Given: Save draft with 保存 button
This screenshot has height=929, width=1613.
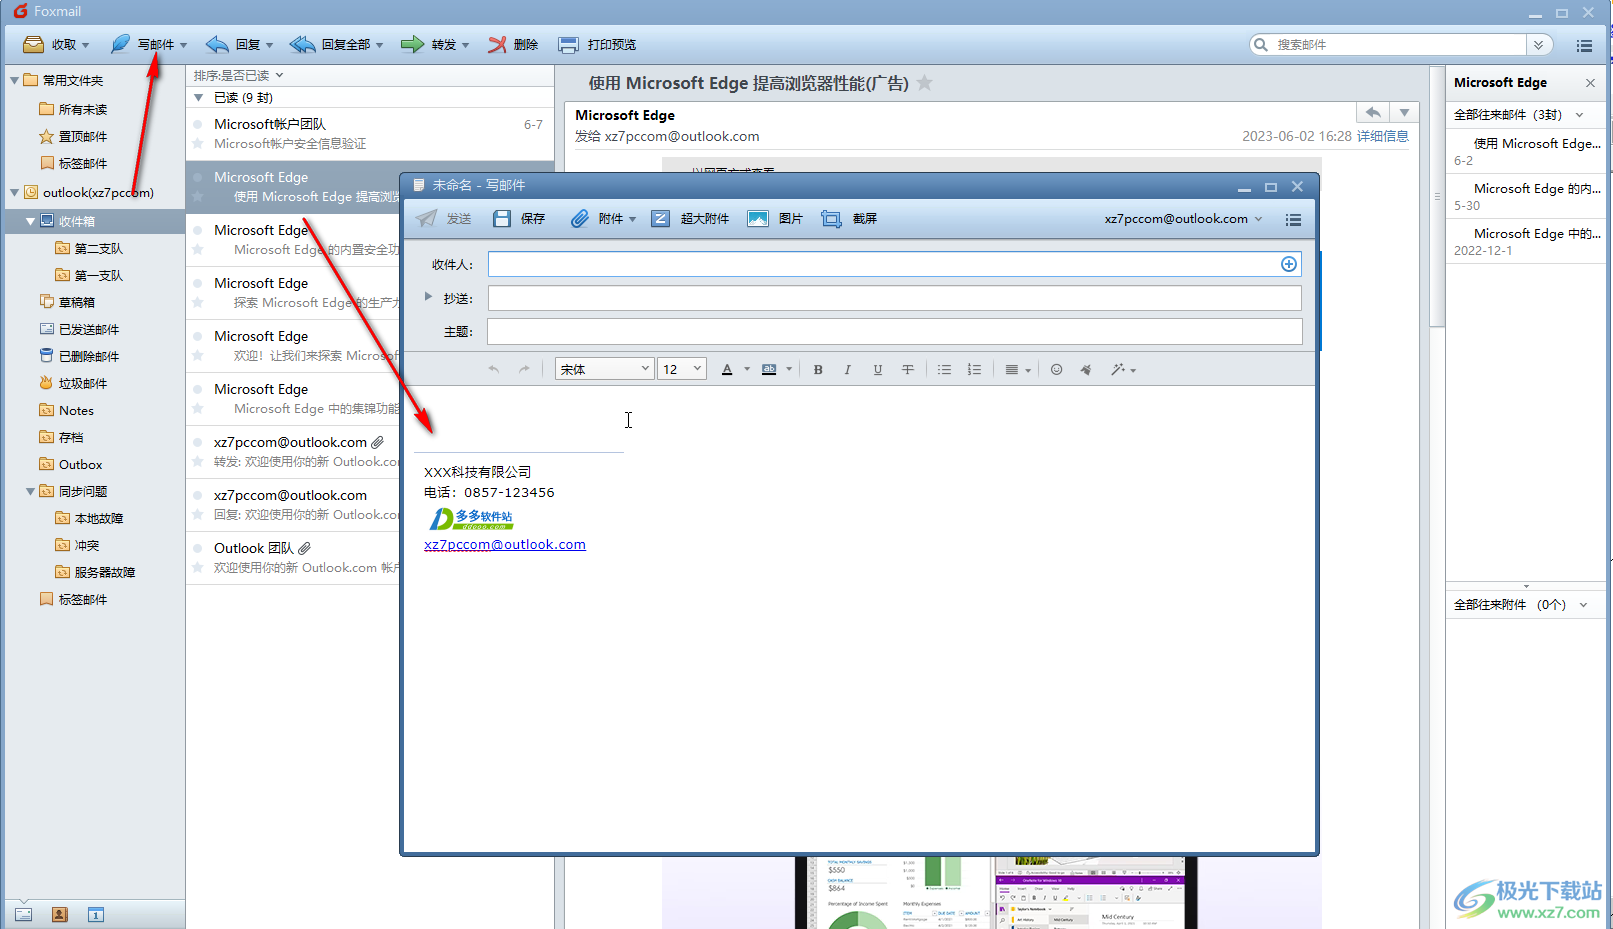Looking at the screenshot, I should (519, 218).
